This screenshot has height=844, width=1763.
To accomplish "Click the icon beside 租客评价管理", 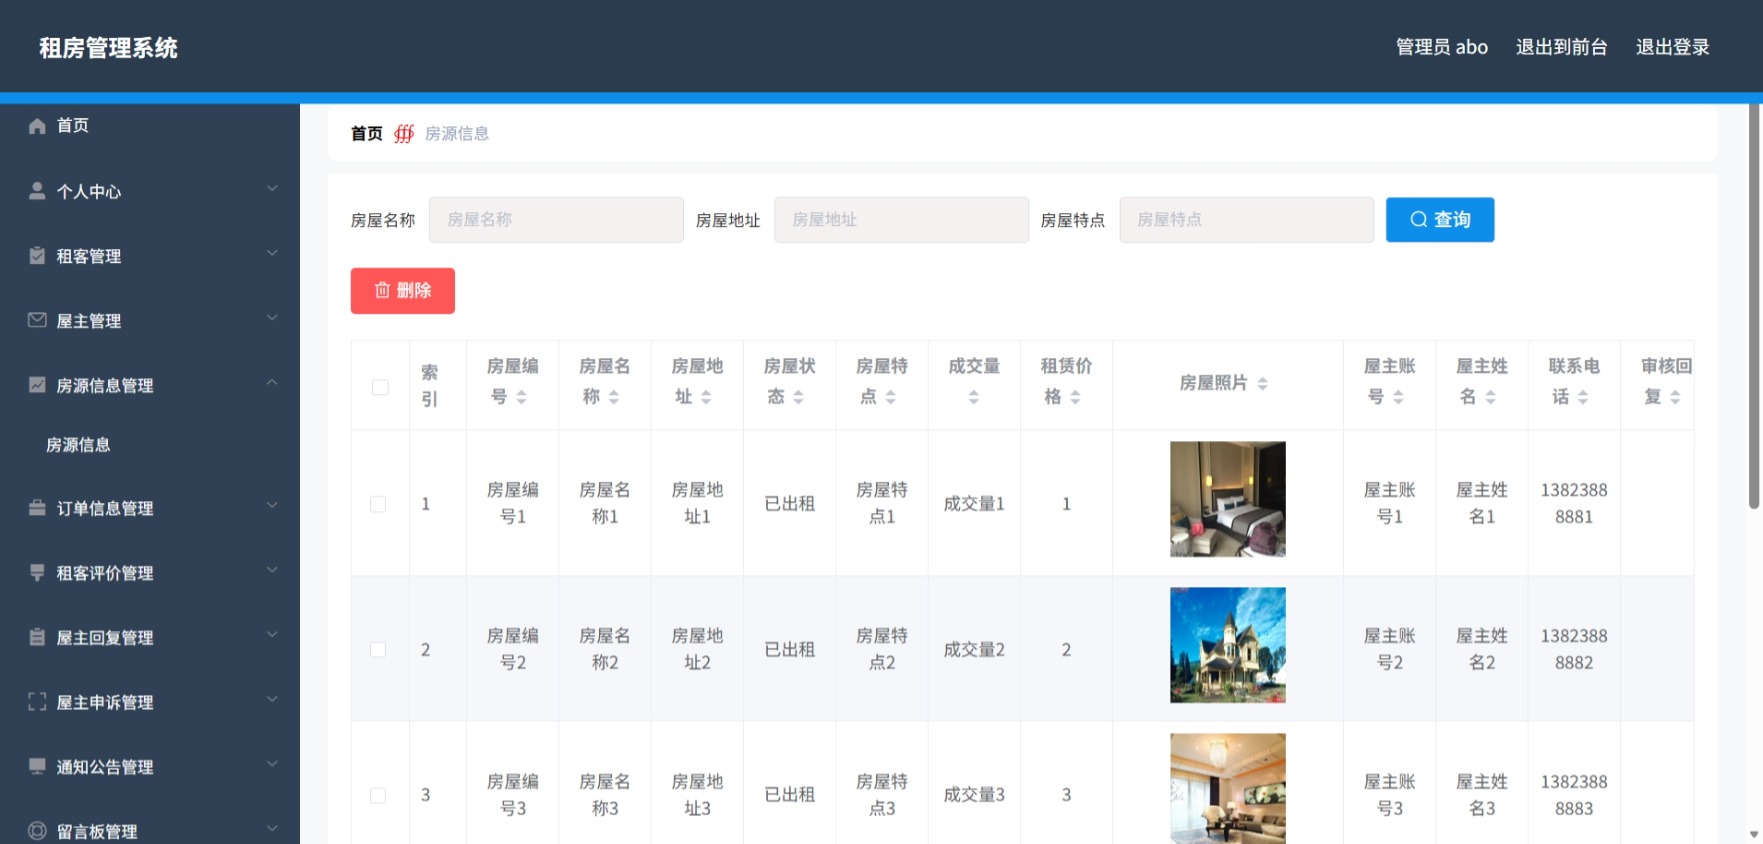I will 37,573.
